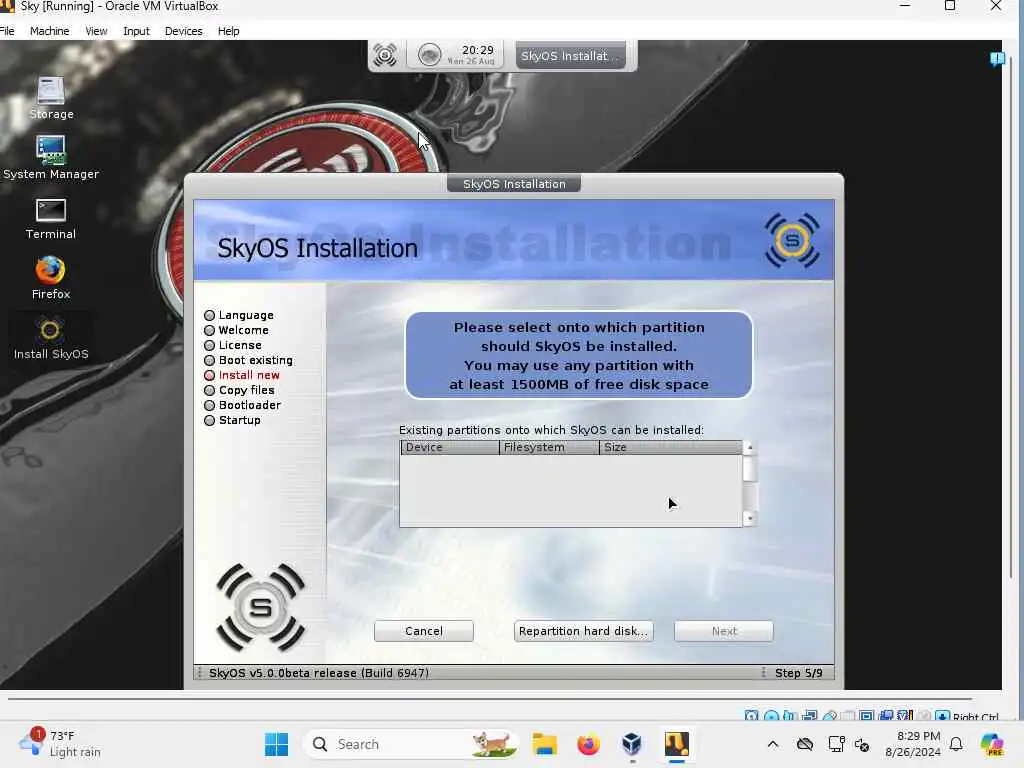Screen dimensions: 1024x768
Task: Click the partition list scroll up arrow
Action: click(750, 447)
